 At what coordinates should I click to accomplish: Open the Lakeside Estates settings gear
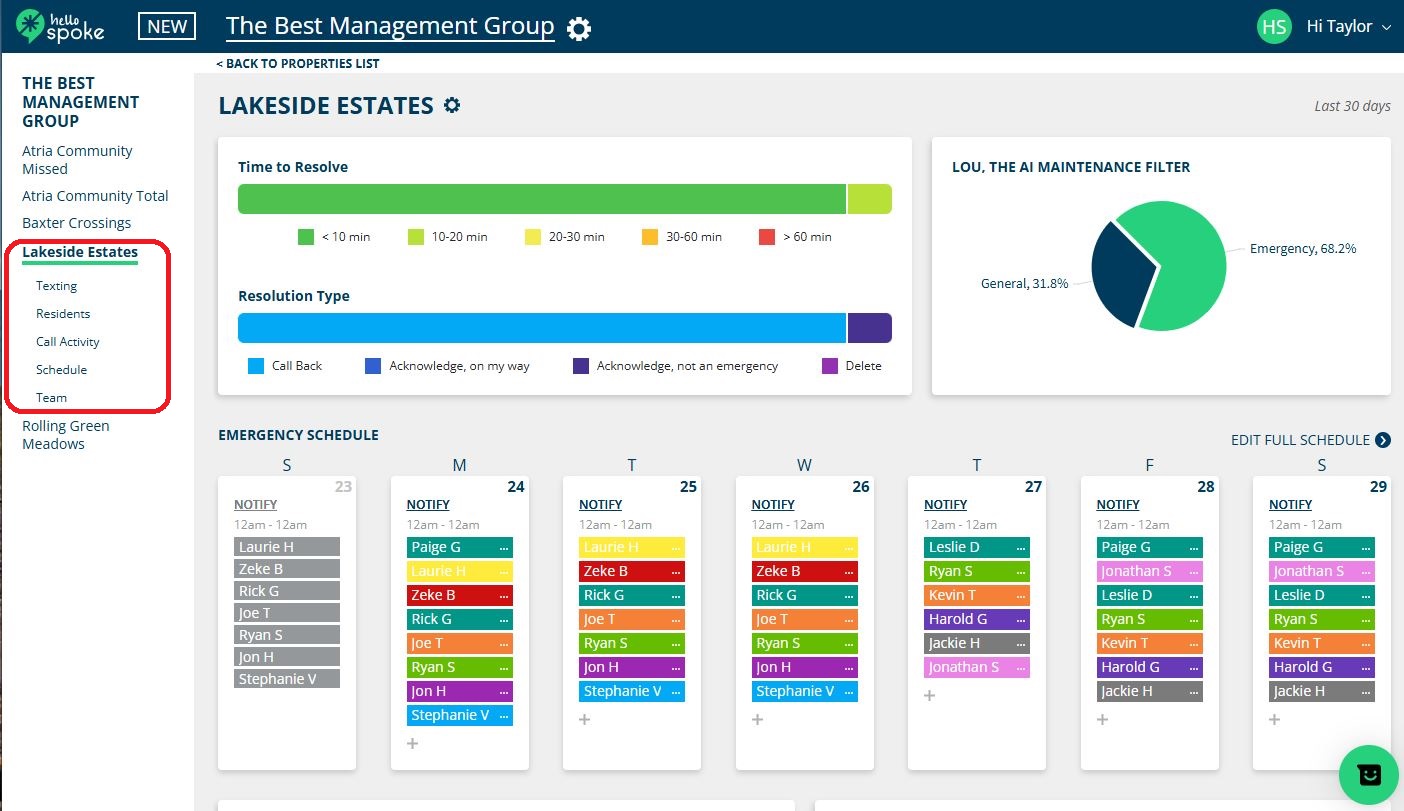tap(451, 104)
